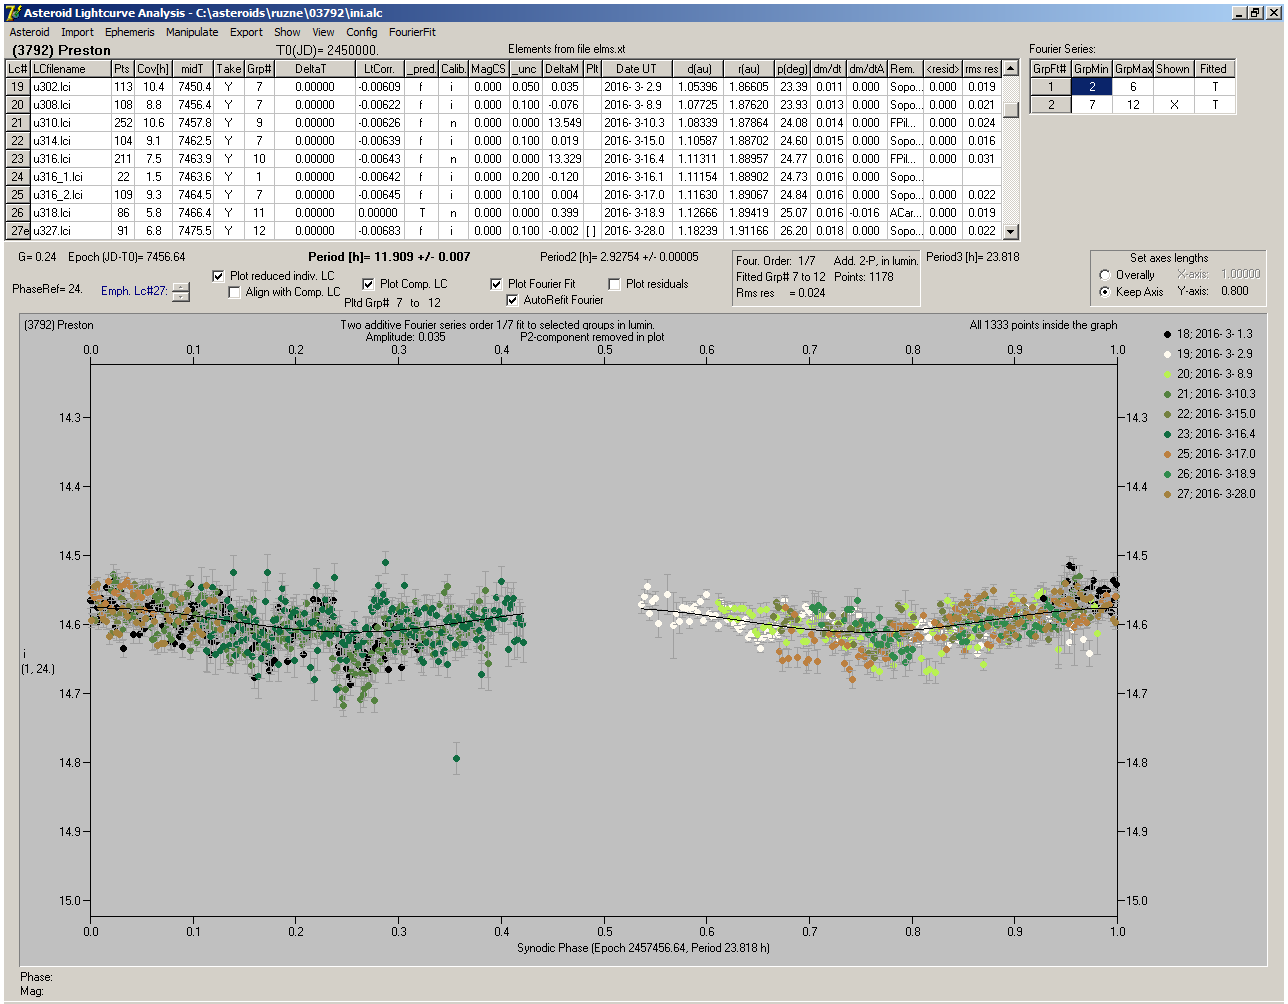This screenshot has height=1004, width=1288.
Task: Click the PhaseRef= 24. label
Action: pos(47,289)
